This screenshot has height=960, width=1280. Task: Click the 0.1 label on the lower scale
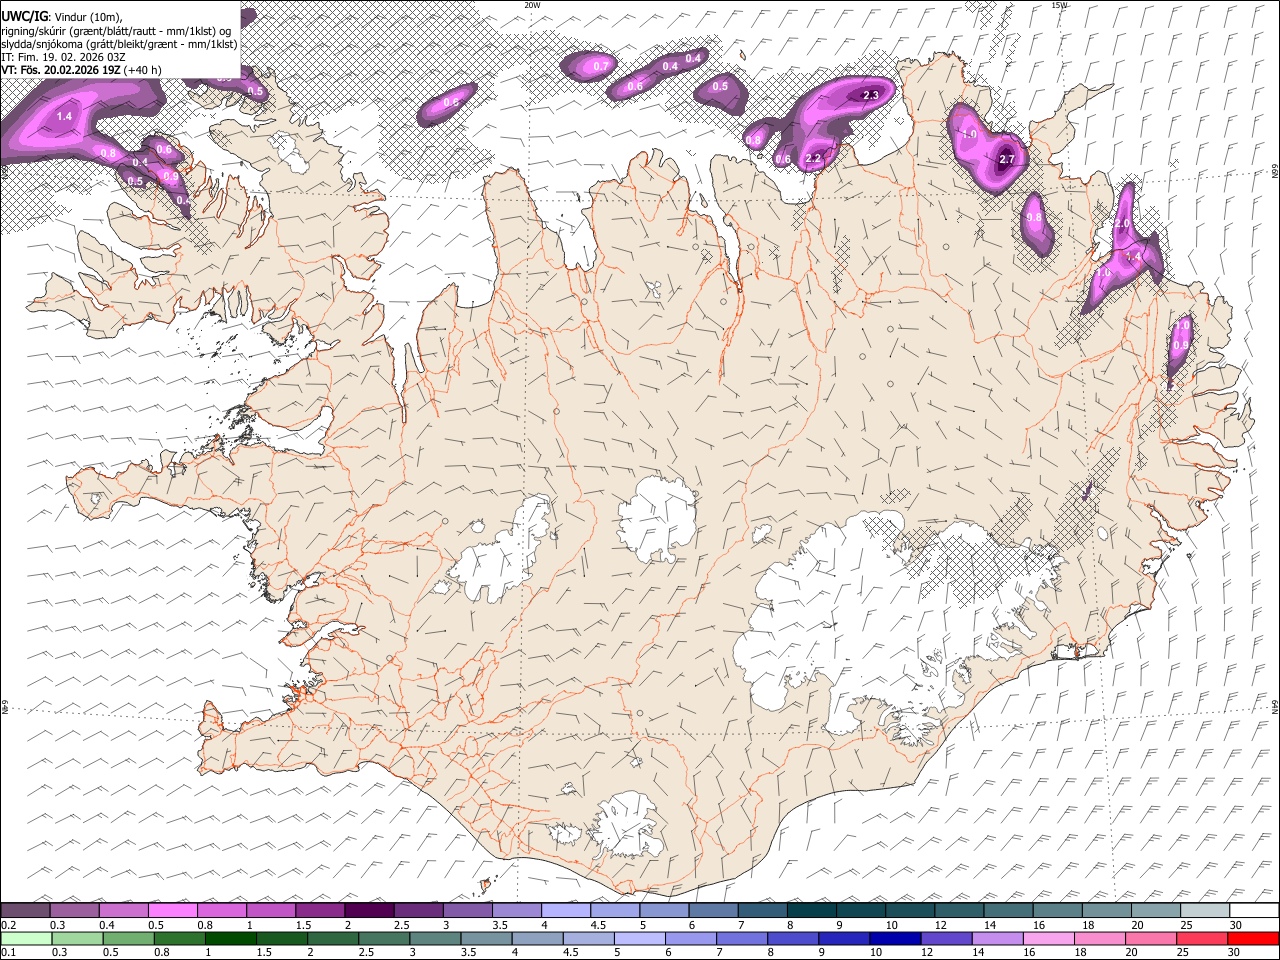7,952
